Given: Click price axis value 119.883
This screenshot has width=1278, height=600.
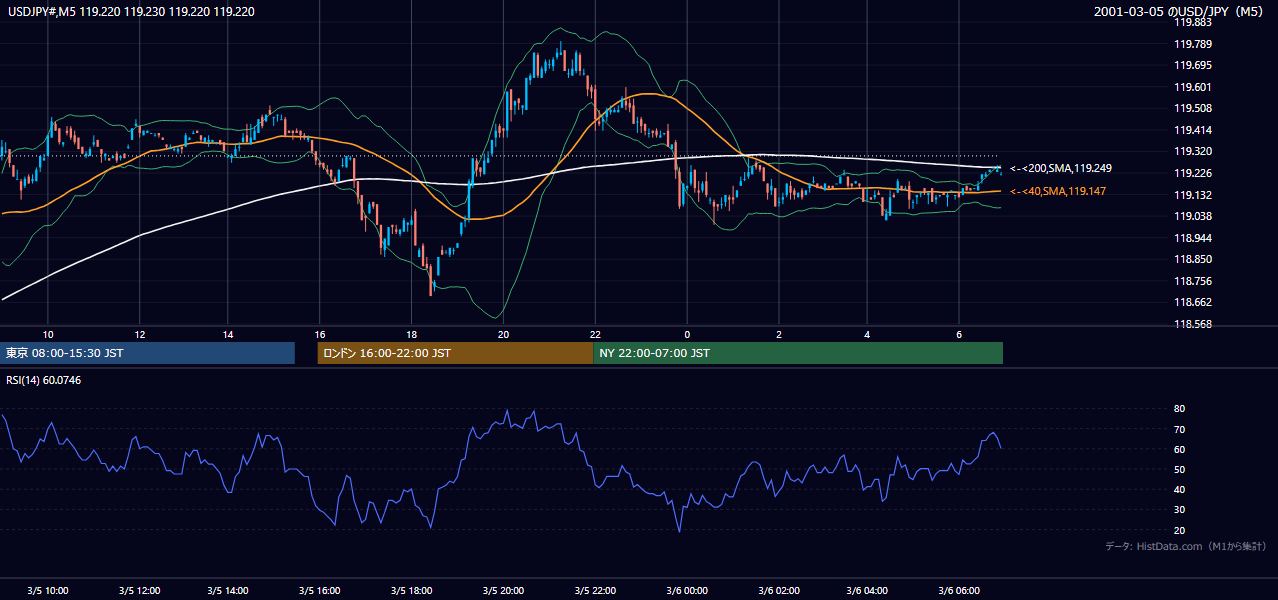Looking at the screenshot, I should click(x=1192, y=22).
